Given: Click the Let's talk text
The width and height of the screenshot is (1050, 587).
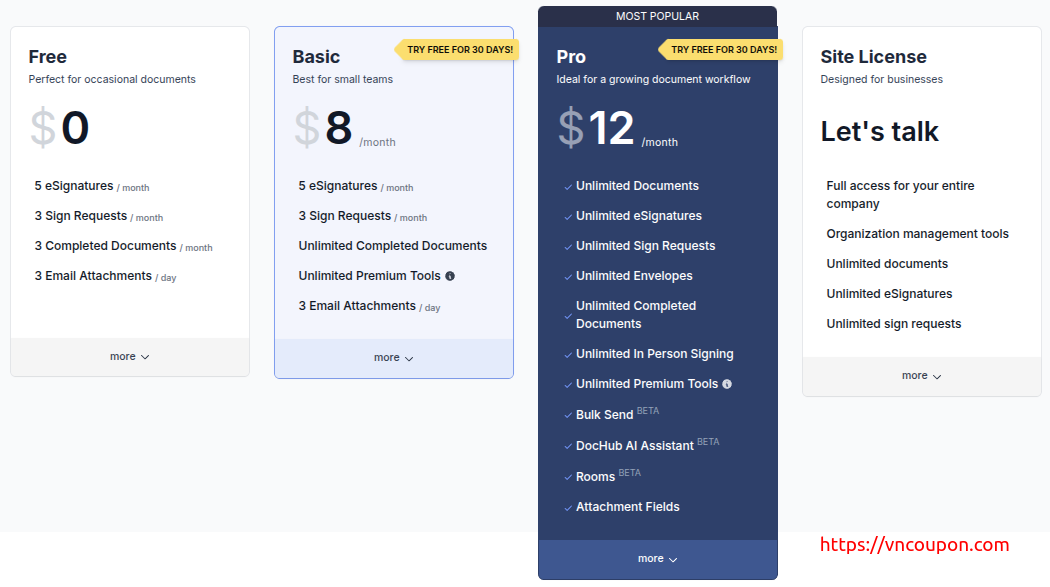Looking at the screenshot, I should [x=880, y=132].
